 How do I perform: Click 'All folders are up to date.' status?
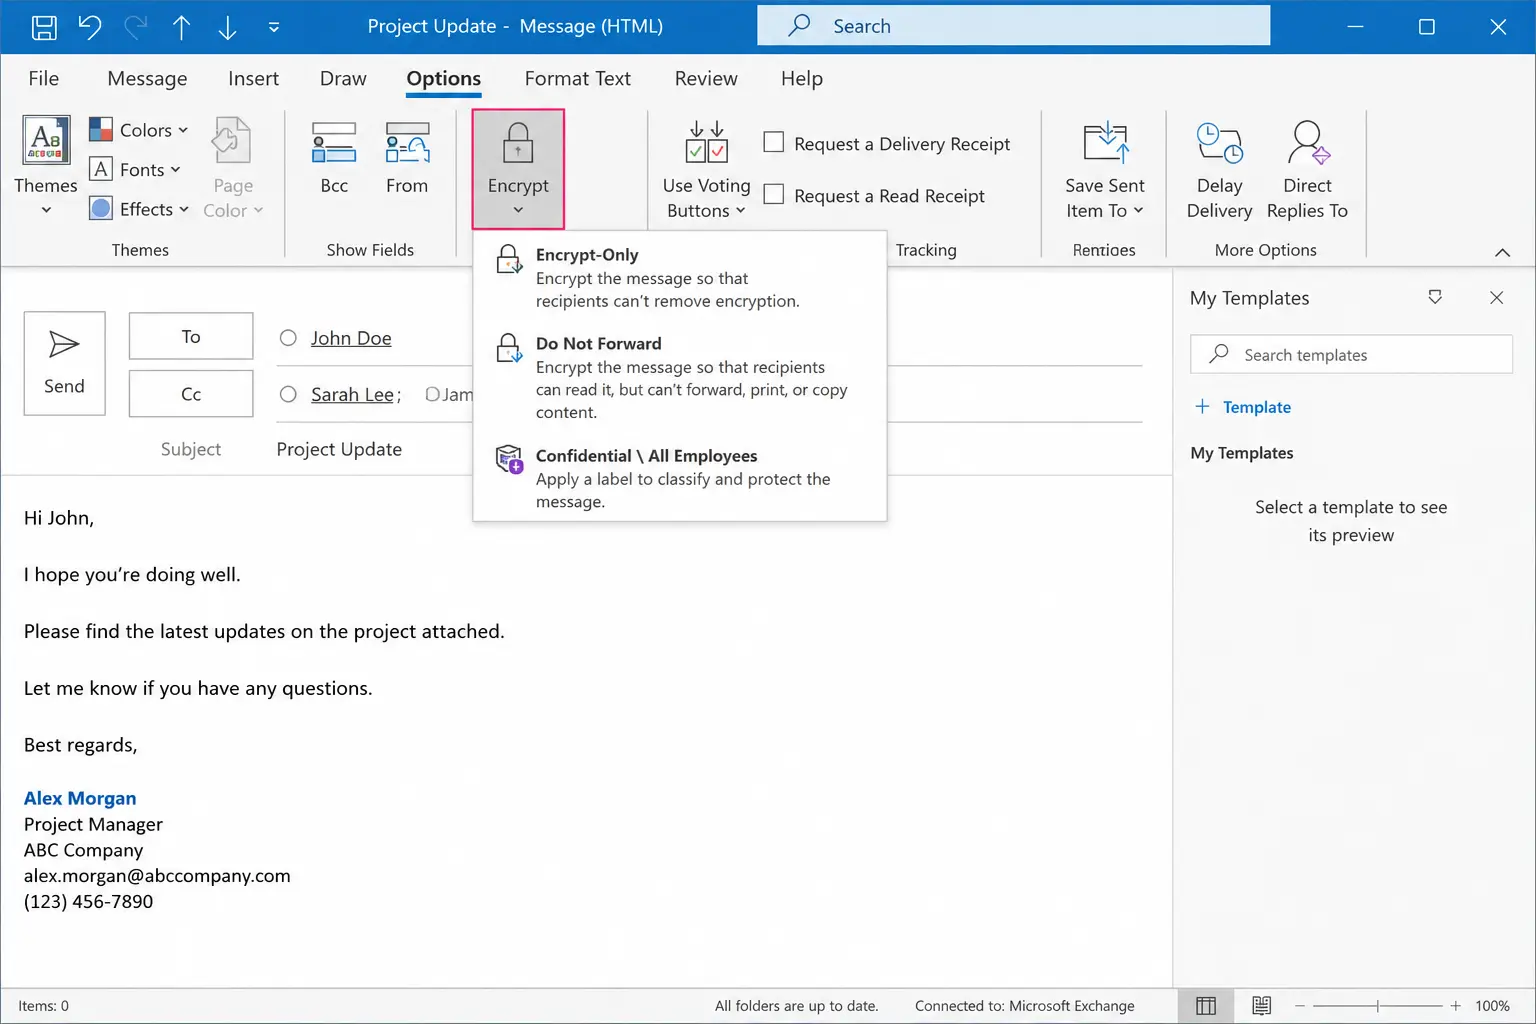(x=796, y=1006)
